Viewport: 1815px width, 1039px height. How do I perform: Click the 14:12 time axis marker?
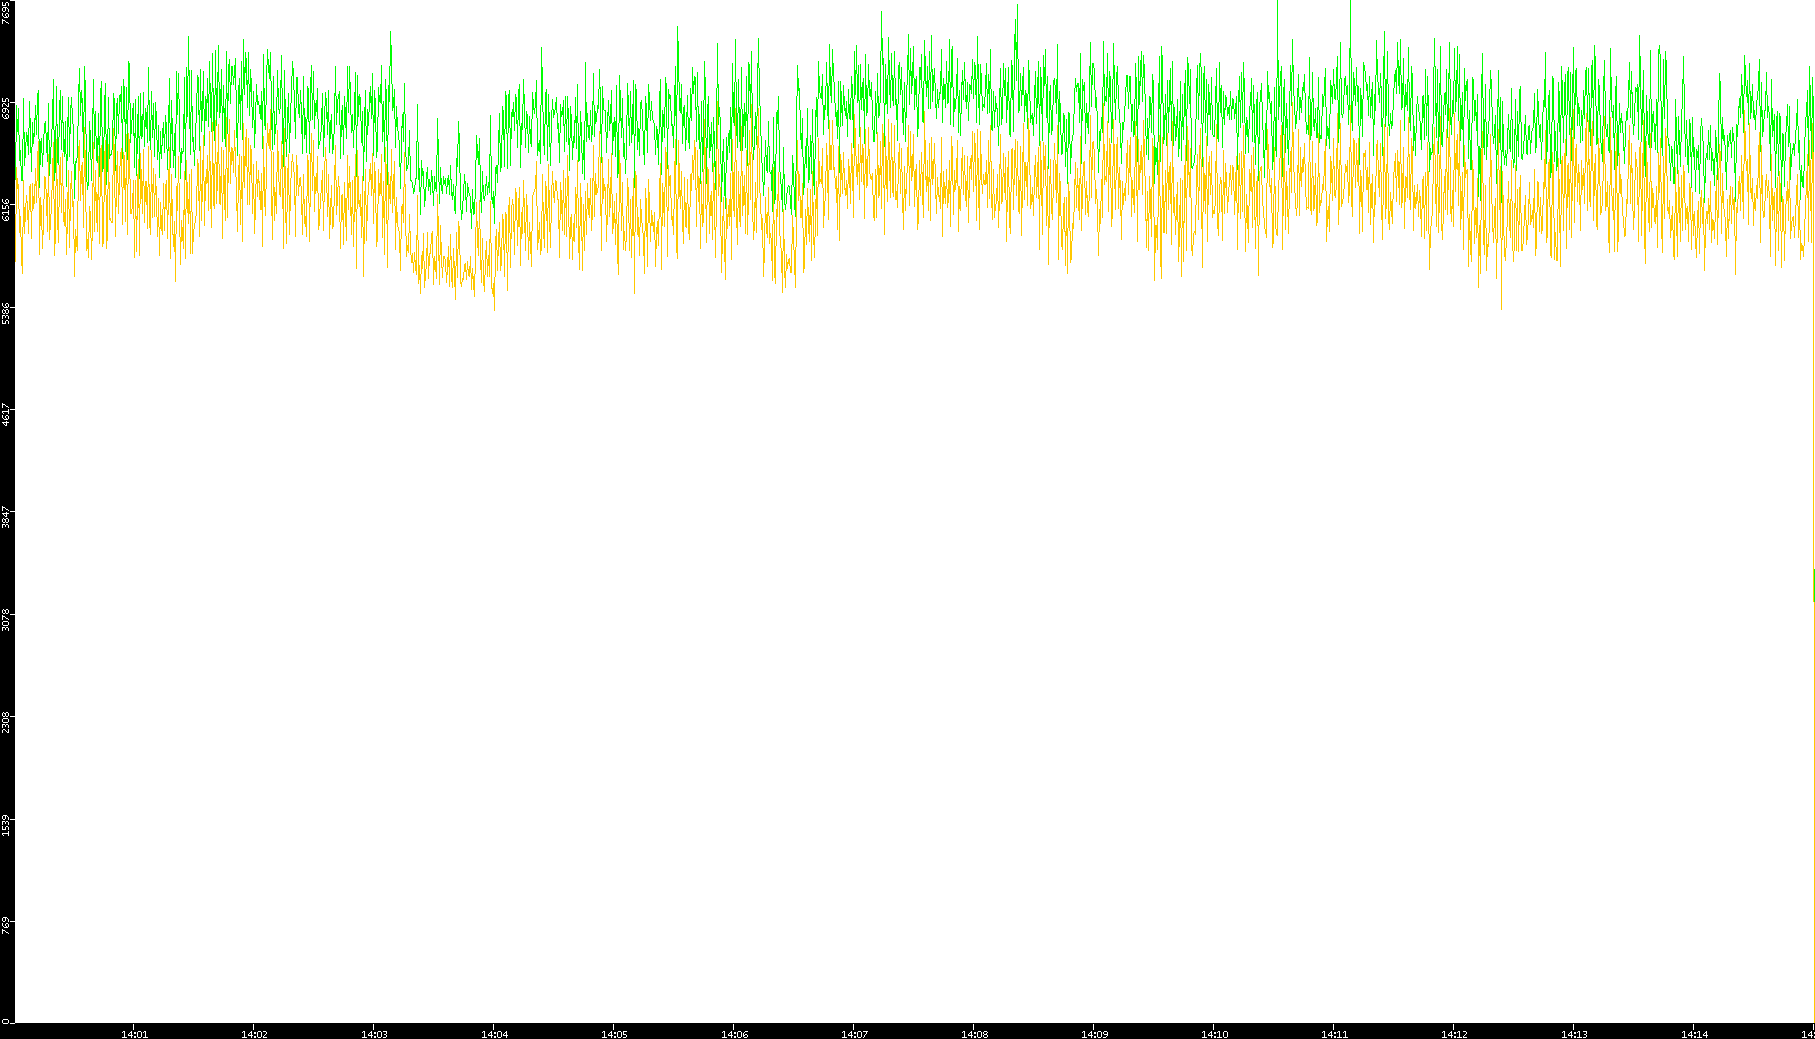(x=1454, y=1034)
